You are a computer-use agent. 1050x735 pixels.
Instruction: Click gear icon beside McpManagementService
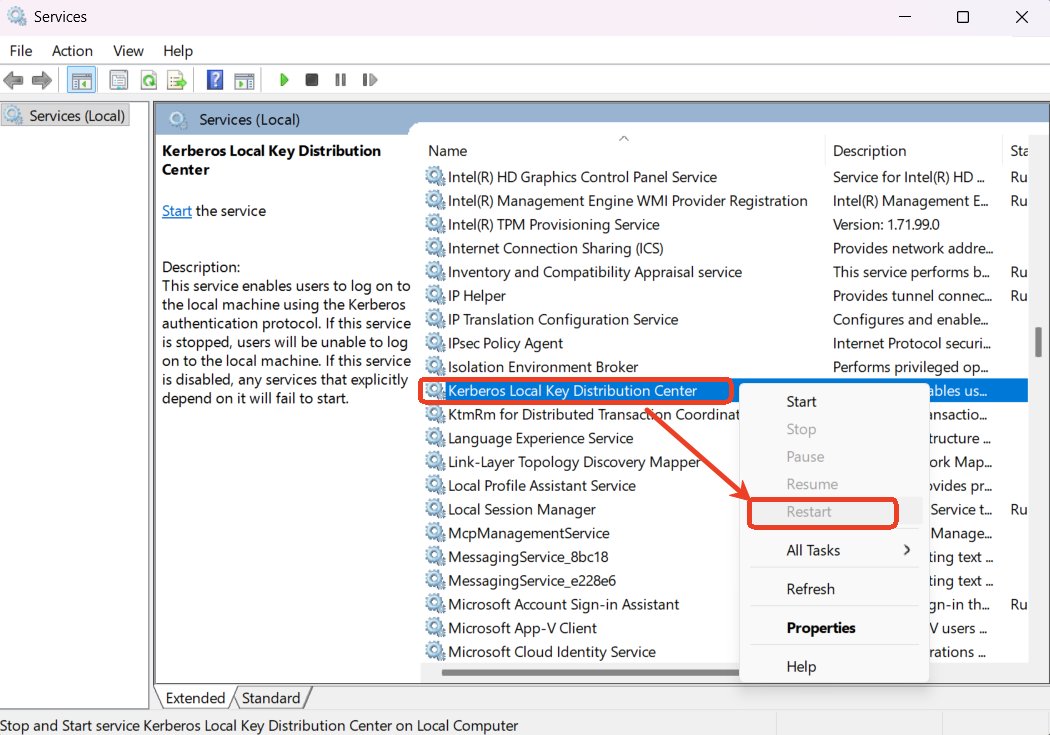coord(435,533)
